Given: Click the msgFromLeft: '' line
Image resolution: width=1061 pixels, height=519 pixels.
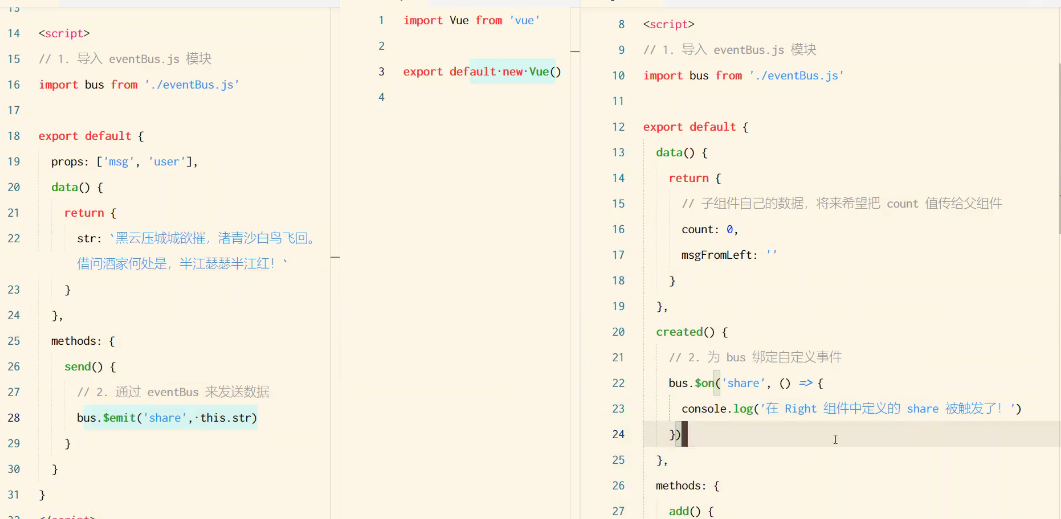Looking at the screenshot, I should pyautogui.click(x=730, y=255).
